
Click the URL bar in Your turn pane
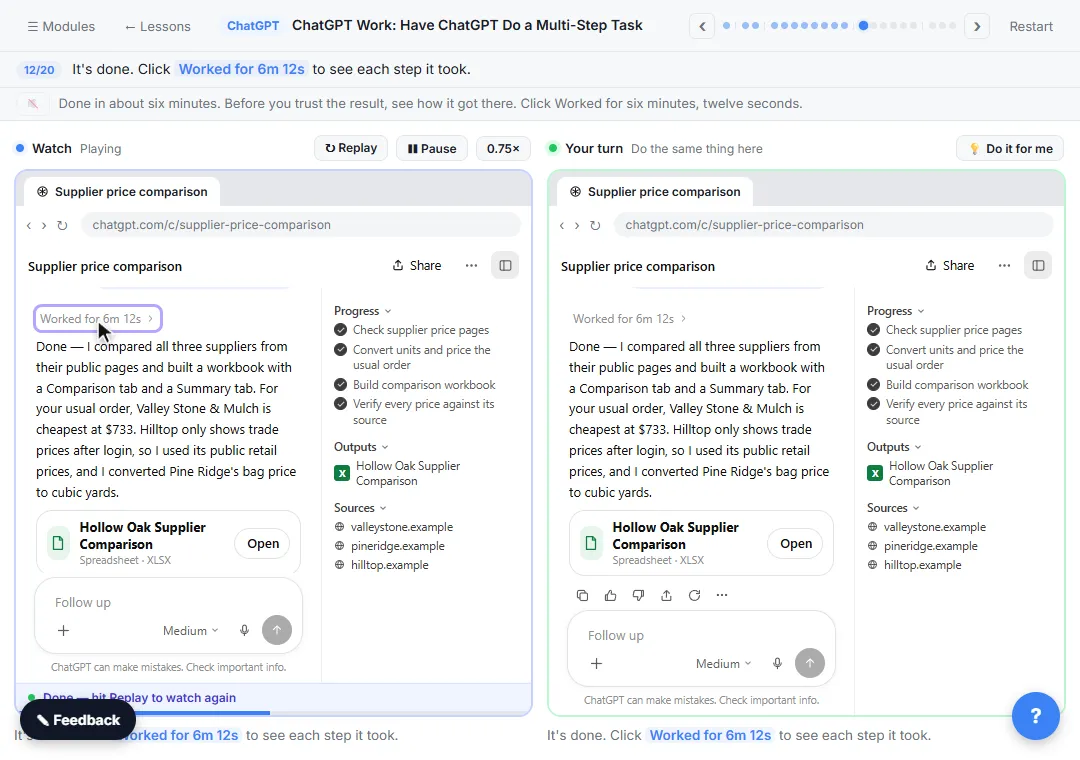pos(833,225)
